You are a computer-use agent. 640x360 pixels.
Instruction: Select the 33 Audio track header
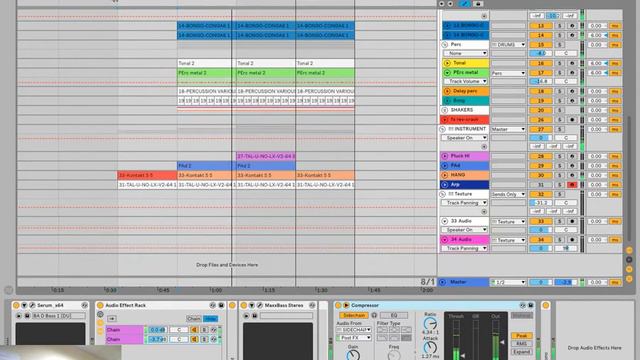(x=465, y=221)
